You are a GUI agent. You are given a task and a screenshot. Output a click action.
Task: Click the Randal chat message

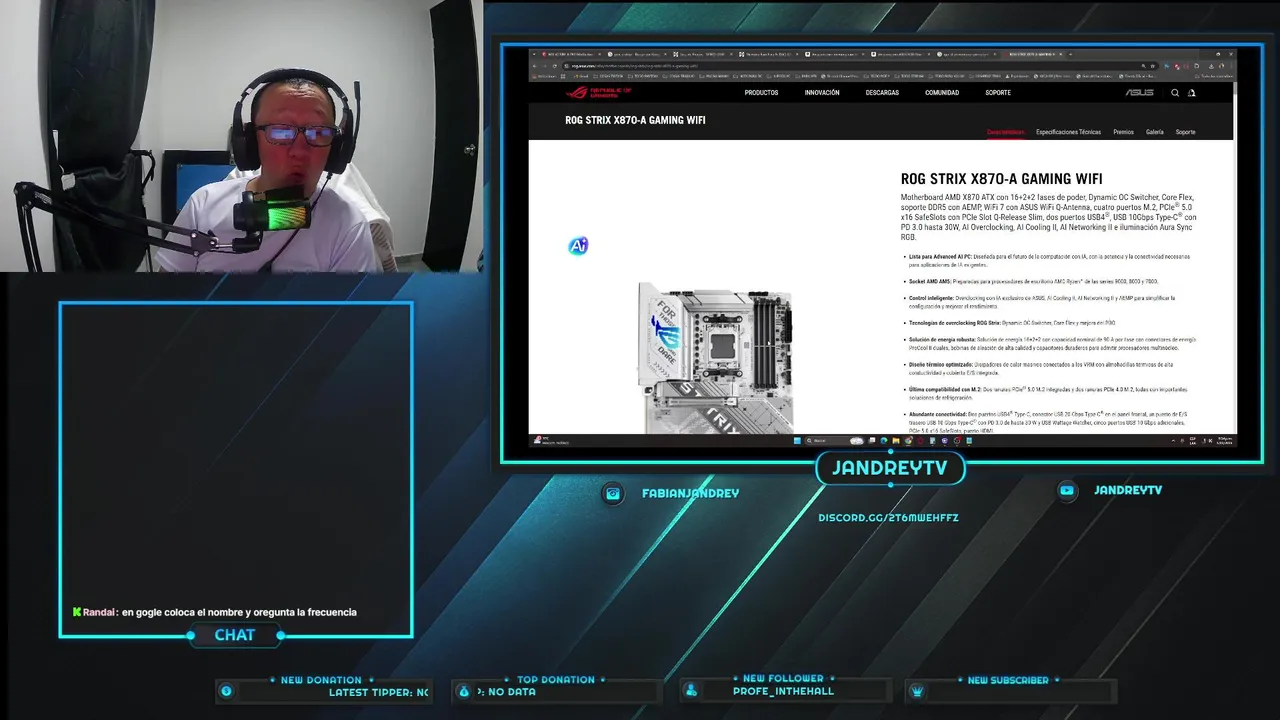(215, 612)
